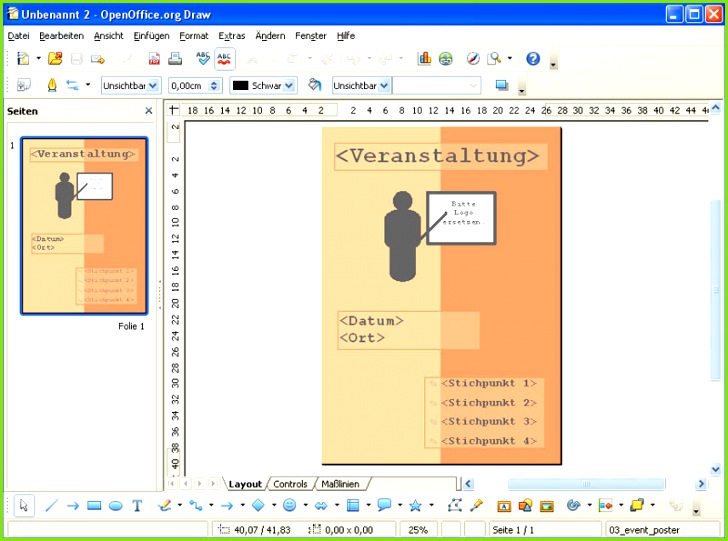Open the Extras menu
728x541 pixels.
(232, 36)
